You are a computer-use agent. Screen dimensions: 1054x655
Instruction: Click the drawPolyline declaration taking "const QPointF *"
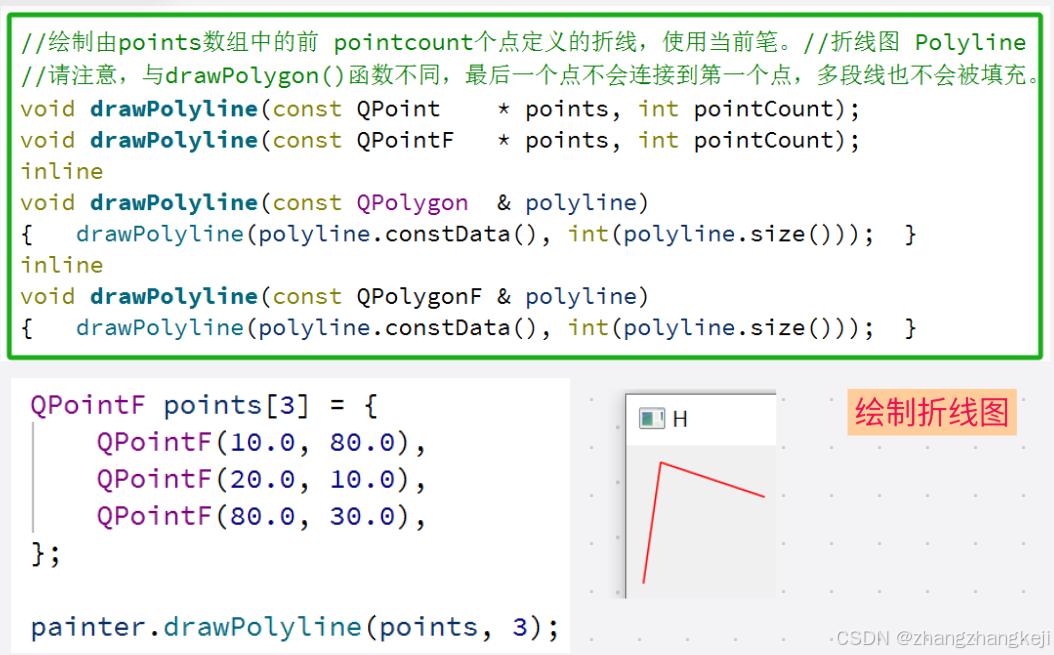coord(440,140)
